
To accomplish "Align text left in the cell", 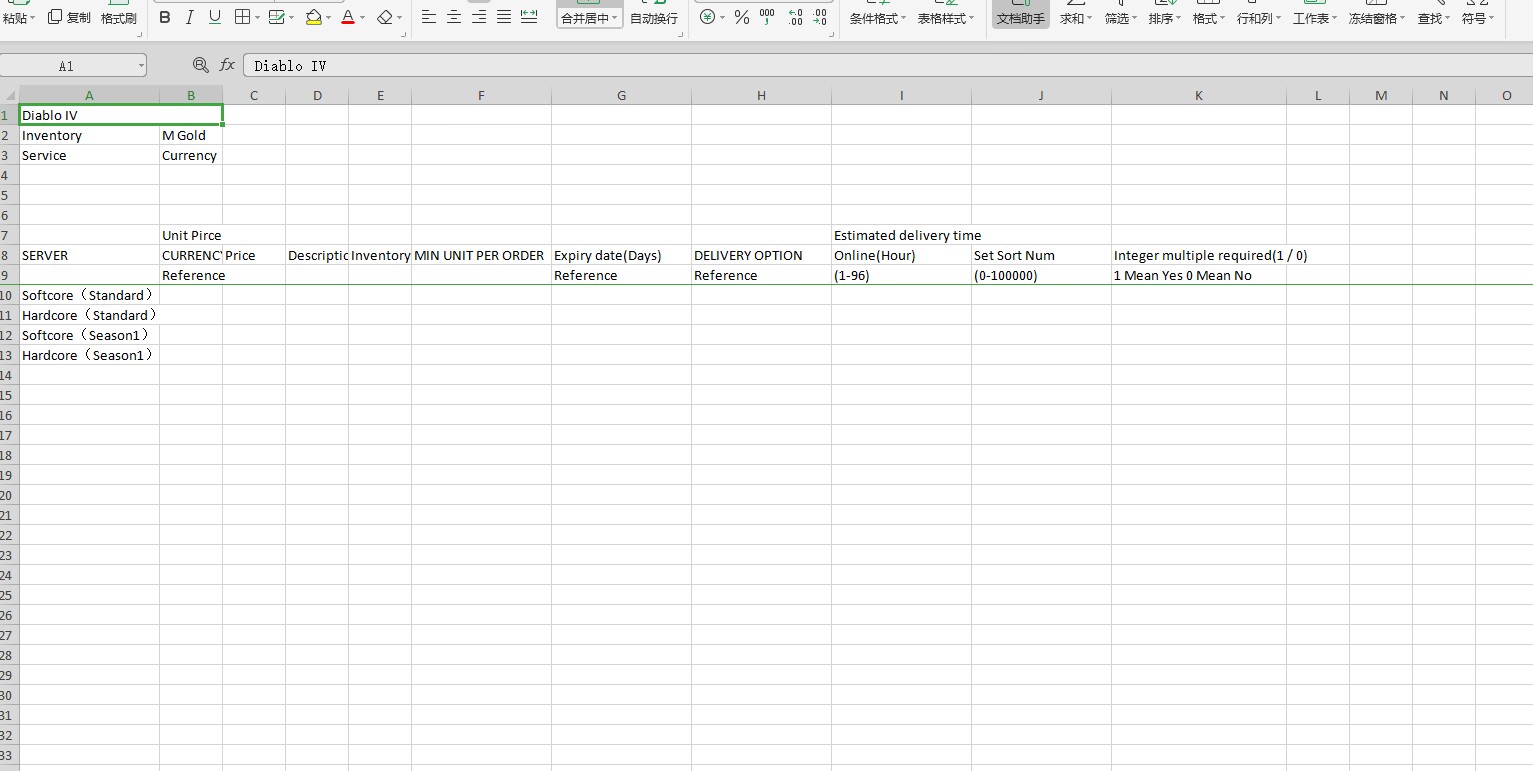I will click(x=429, y=17).
